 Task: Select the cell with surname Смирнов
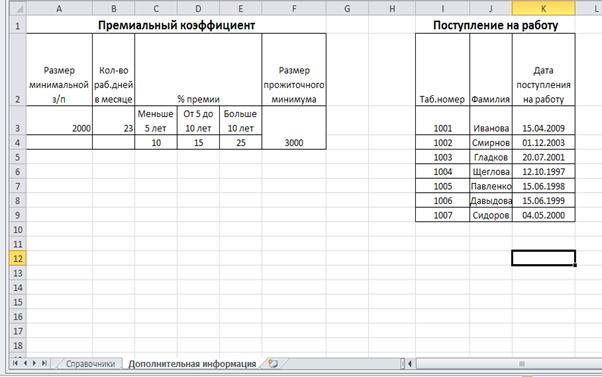pos(491,142)
